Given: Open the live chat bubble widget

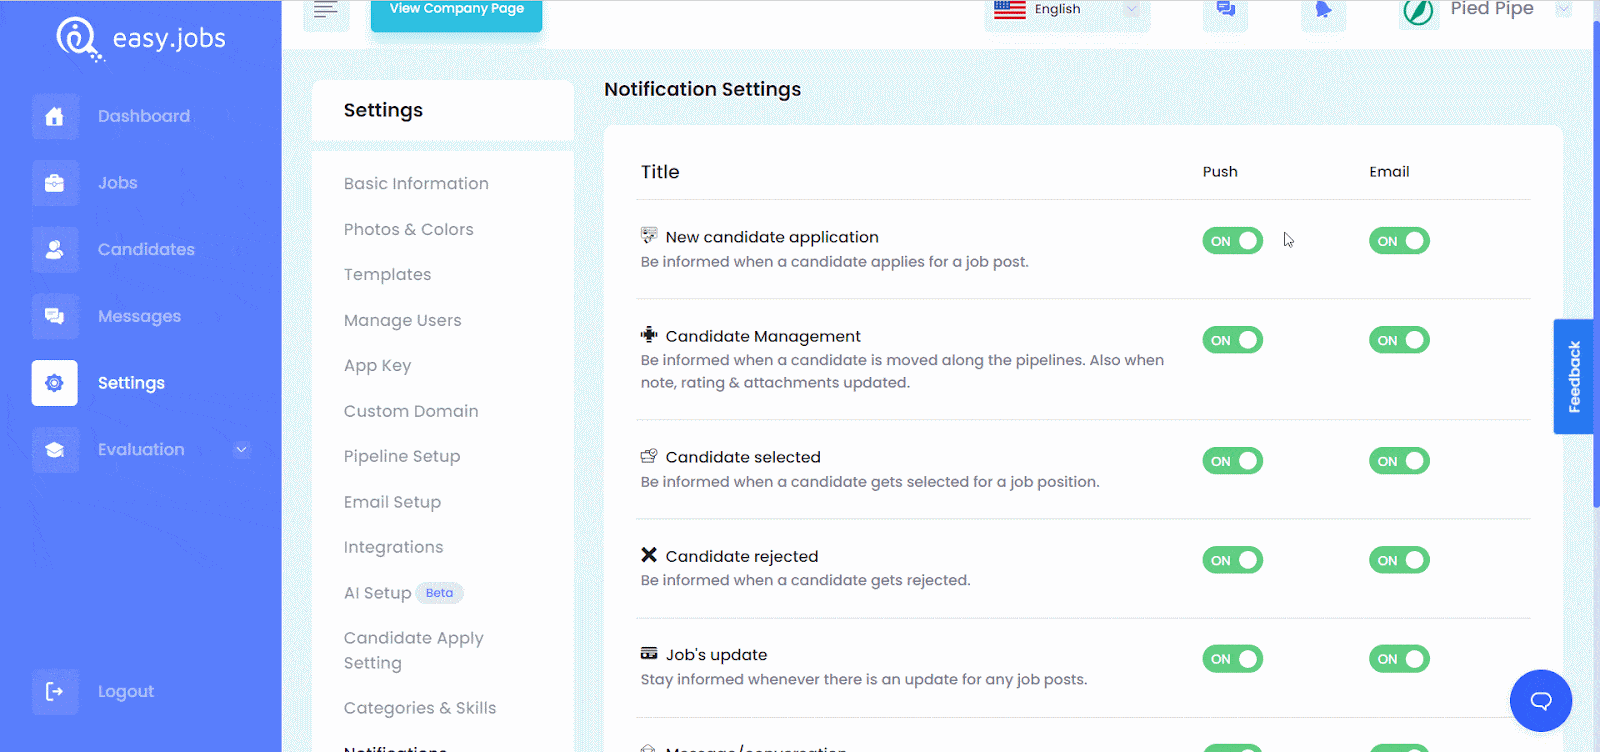Looking at the screenshot, I should coord(1541,700).
